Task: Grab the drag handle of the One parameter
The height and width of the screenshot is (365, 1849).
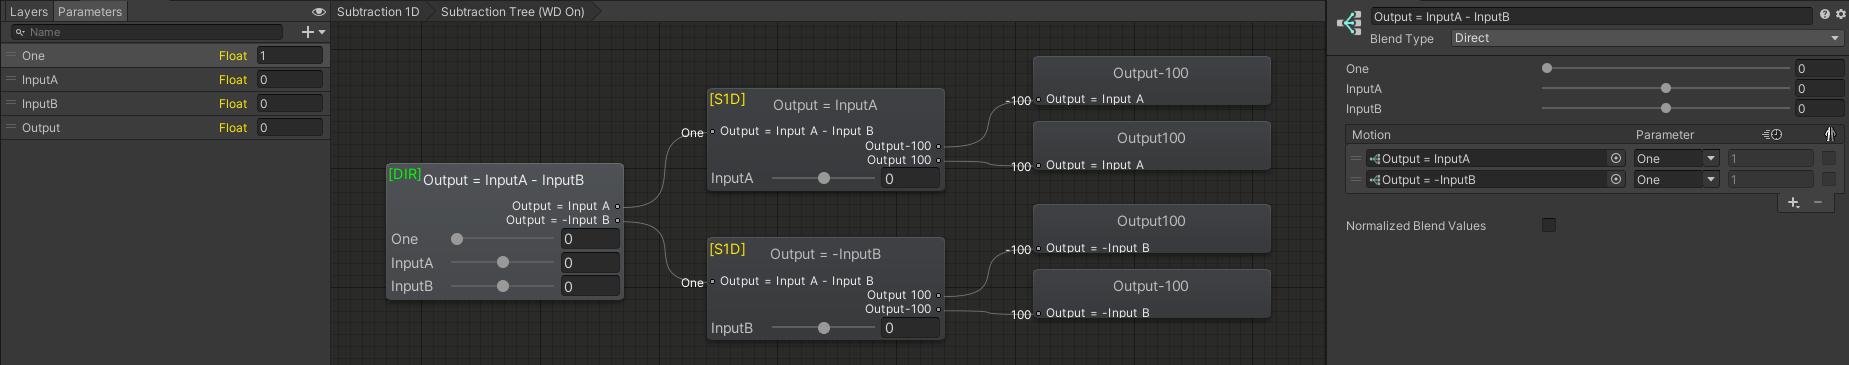Action: [11, 56]
